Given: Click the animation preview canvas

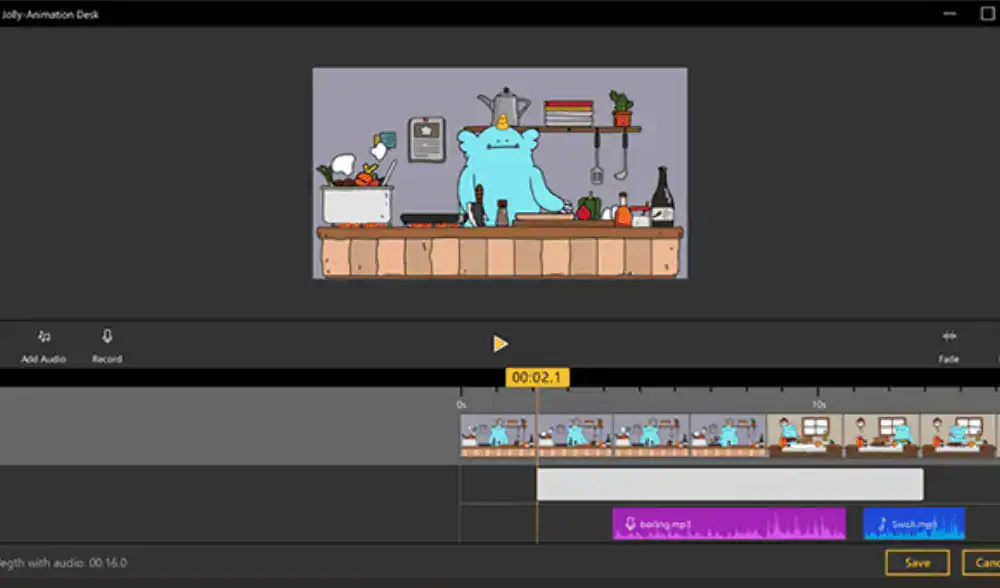Looking at the screenshot, I should click(x=499, y=173).
